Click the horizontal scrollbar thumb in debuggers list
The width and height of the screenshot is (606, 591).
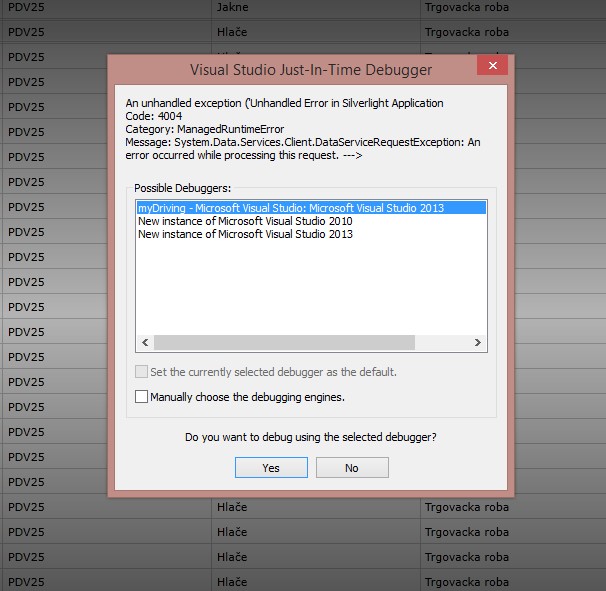pos(284,342)
